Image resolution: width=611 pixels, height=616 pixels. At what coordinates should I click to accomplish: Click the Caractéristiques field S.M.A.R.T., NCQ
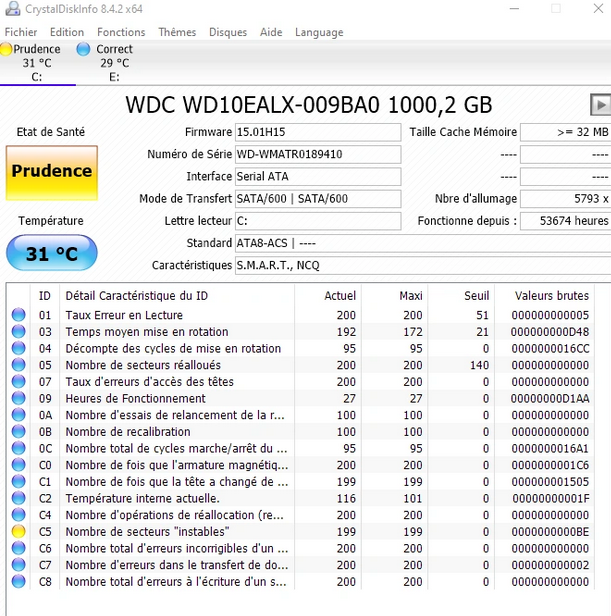[423, 265]
